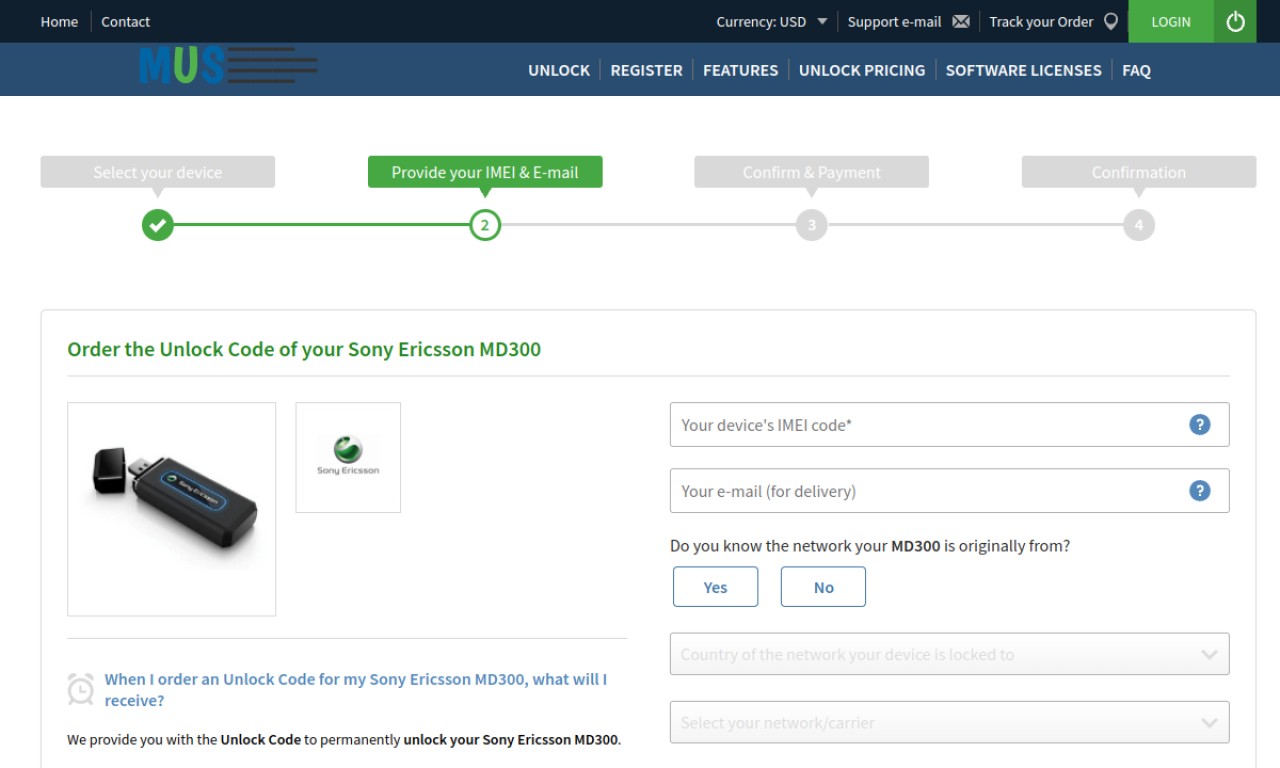Click the Confirmation step tab
The width and height of the screenshot is (1280, 768).
pos(1139,172)
